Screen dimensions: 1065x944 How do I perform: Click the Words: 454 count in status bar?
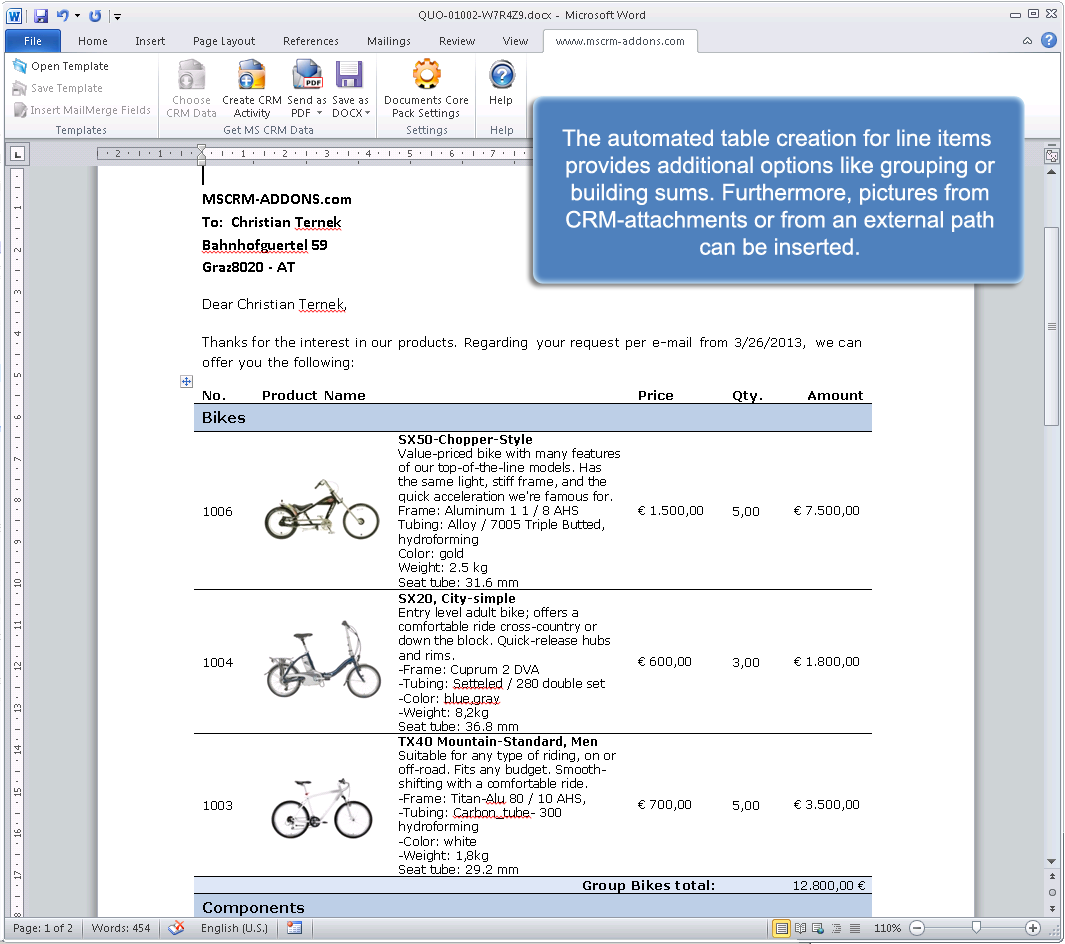(121, 928)
